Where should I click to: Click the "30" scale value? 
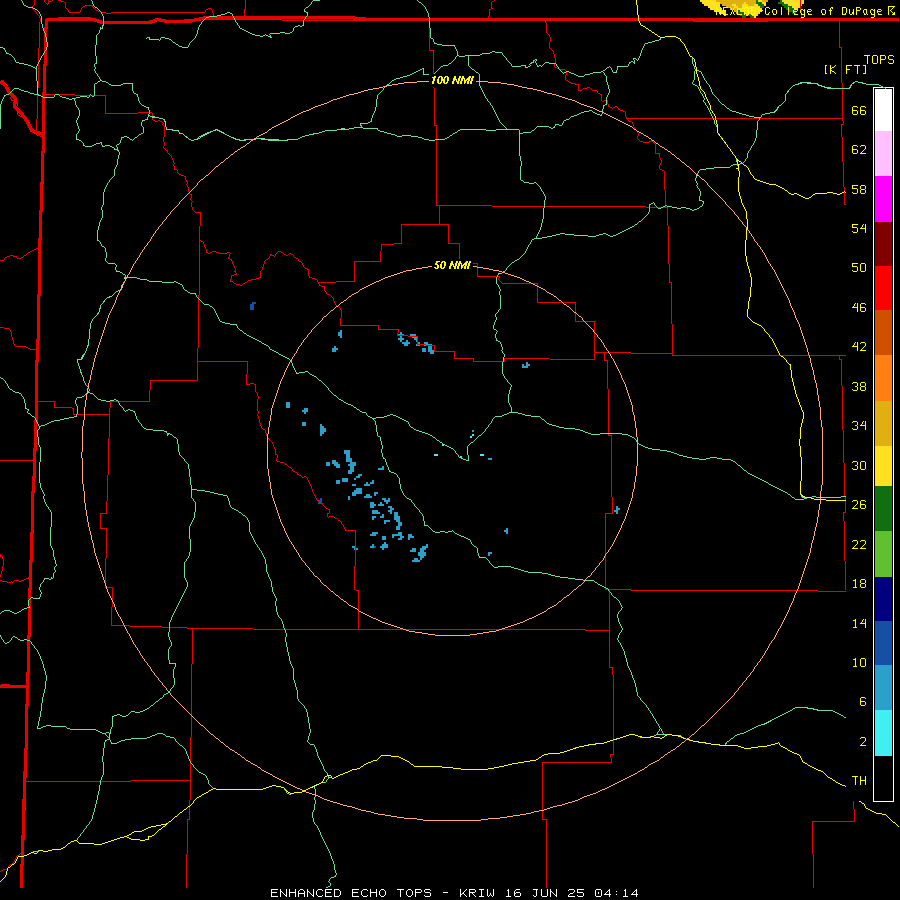[x=859, y=465]
